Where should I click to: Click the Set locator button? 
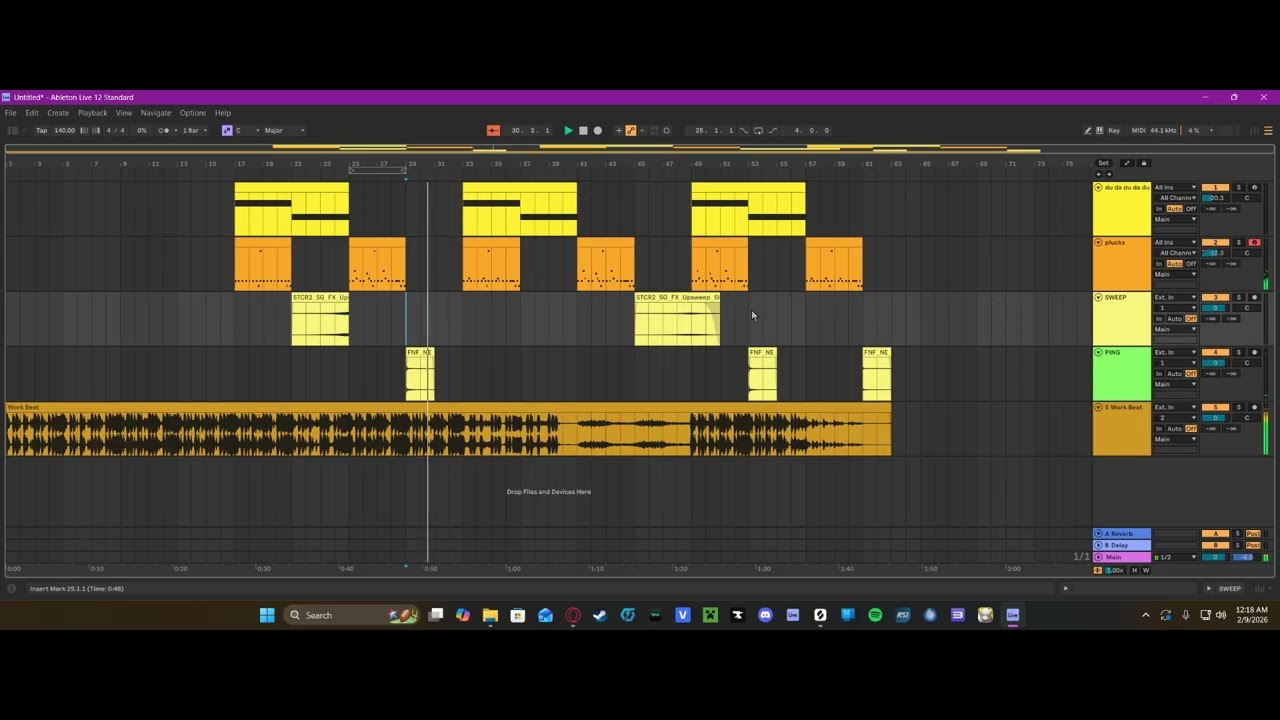[1103, 163]
